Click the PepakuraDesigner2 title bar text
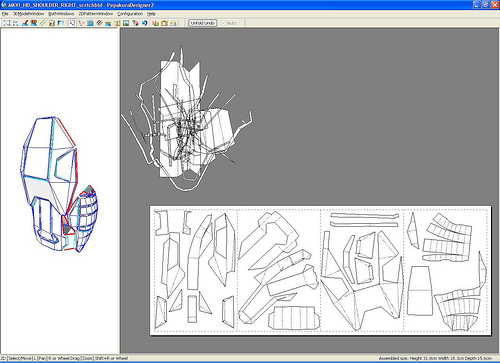The width and height of the screenshot is (500, 363). (x=130, y=5)
